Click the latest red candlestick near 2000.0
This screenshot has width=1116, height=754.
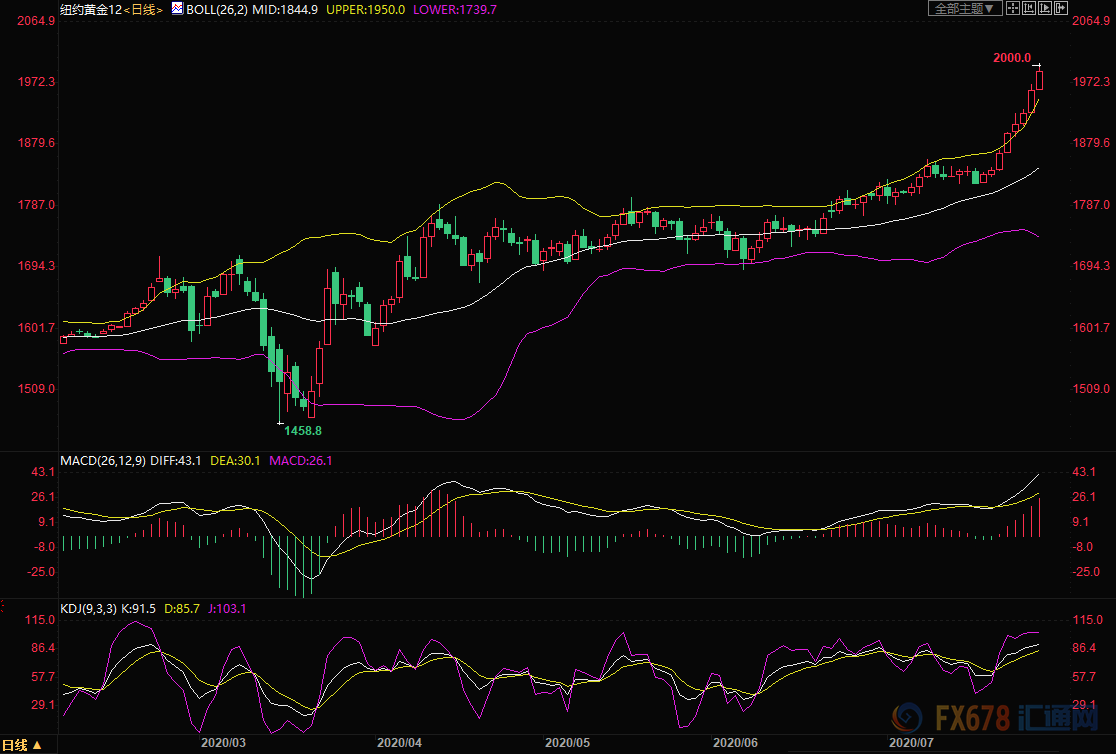pos(1040,79)
